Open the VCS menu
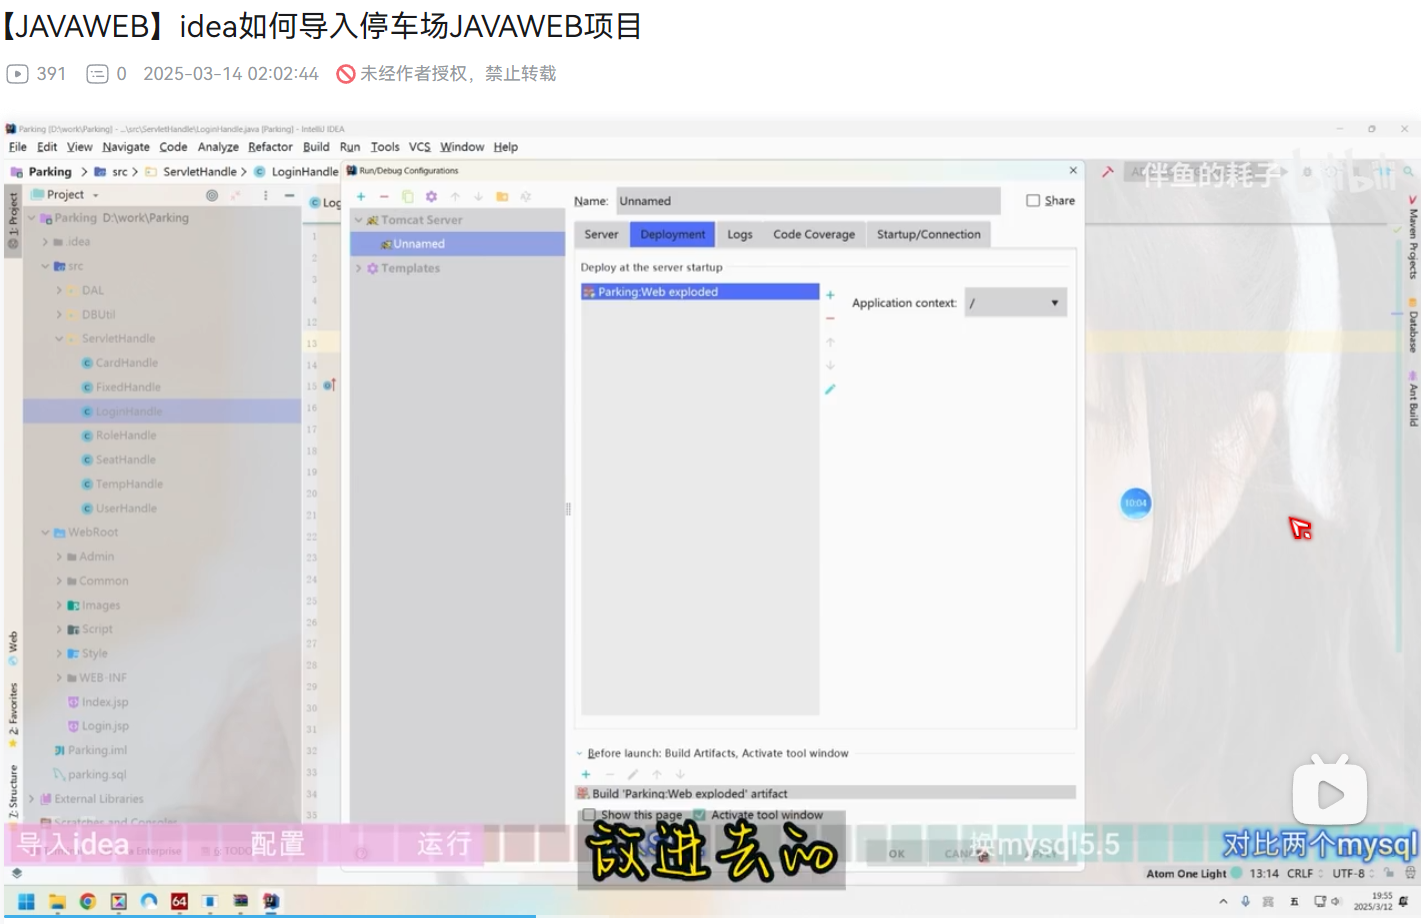The width and height of the screenshot is (1421, 924). (x=420, y=147)
